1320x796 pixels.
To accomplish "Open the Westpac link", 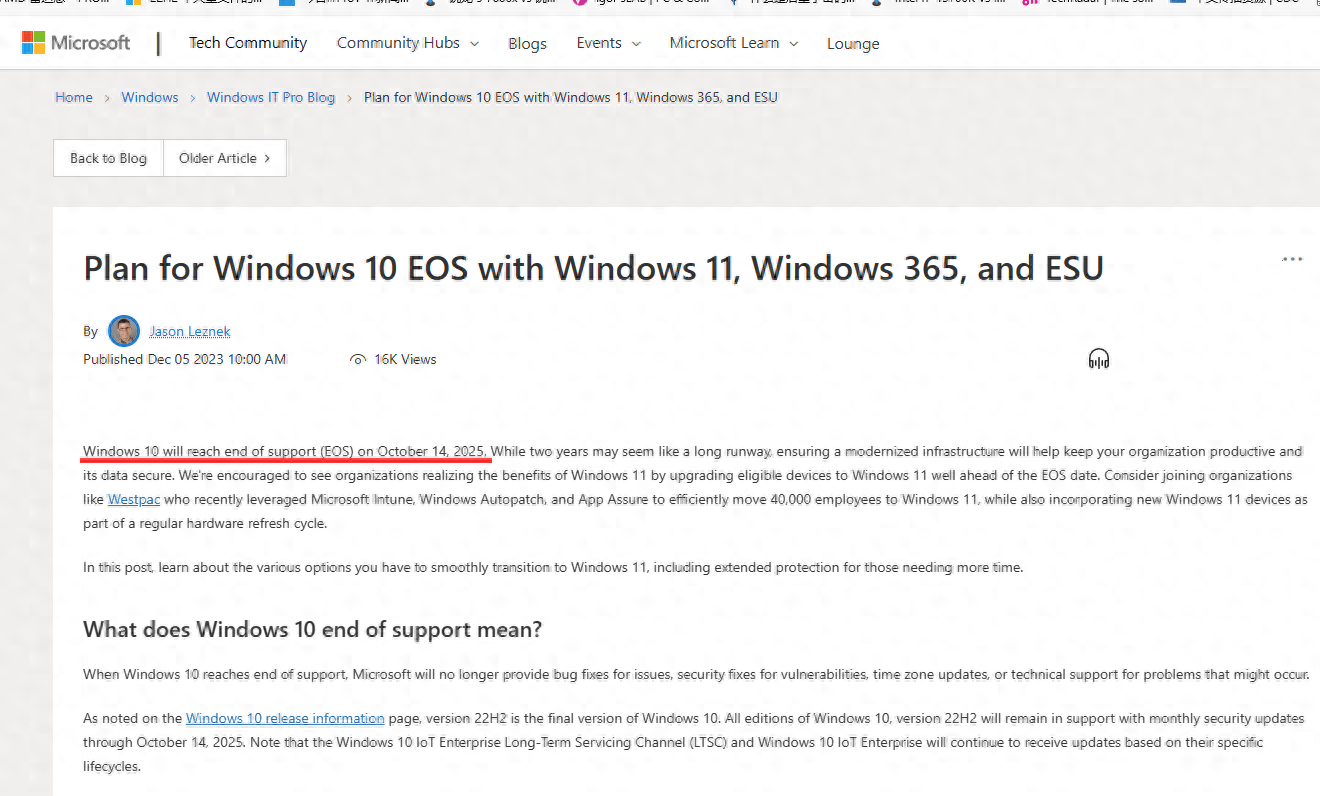I will click(x=134, y=499).
